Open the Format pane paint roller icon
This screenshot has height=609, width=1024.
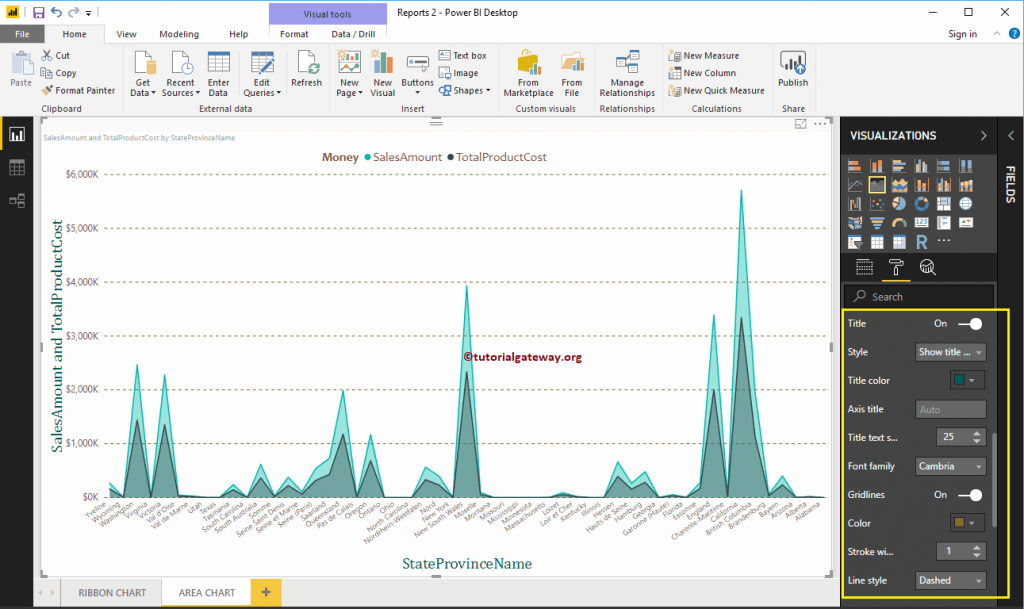click(896, 267)
